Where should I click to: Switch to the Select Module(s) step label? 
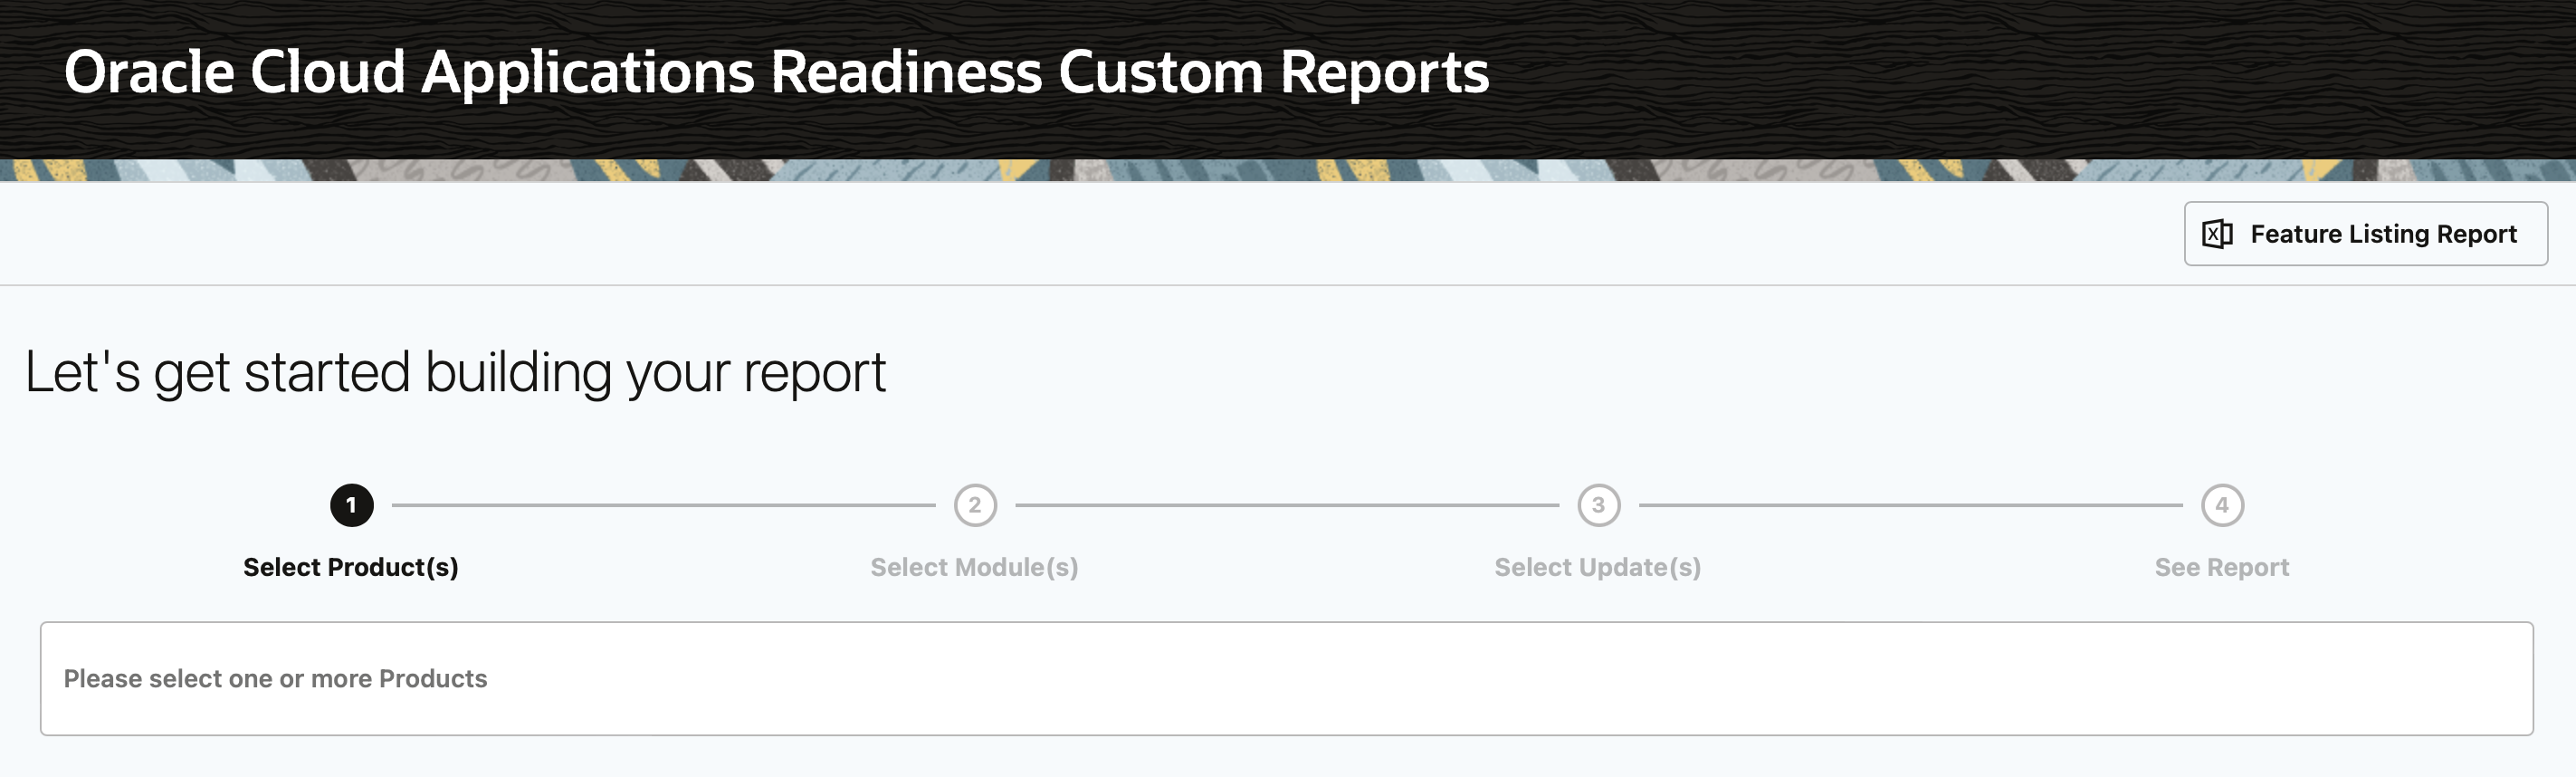(974, 567)
